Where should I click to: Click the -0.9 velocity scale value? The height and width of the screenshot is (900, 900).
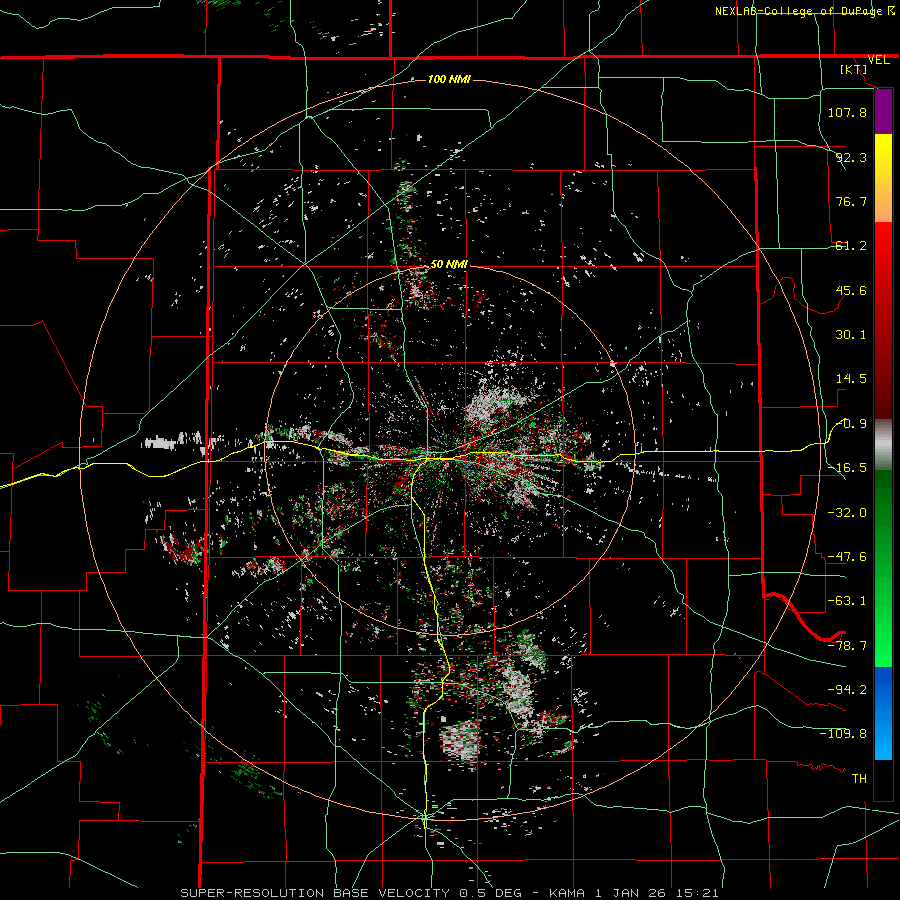coord(851,424)
